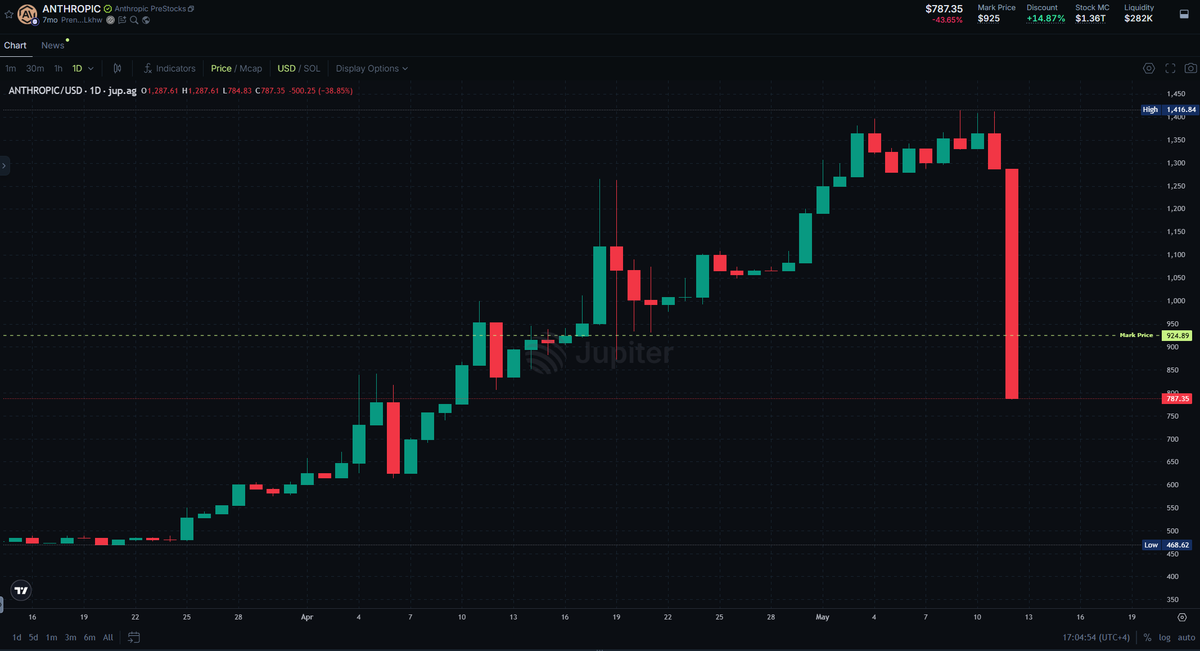Image resolution: width=1200 pixels, height=651 pixels.
Task: Copy the Anthropic PreStocks name
Action: (x=191, y=9)
